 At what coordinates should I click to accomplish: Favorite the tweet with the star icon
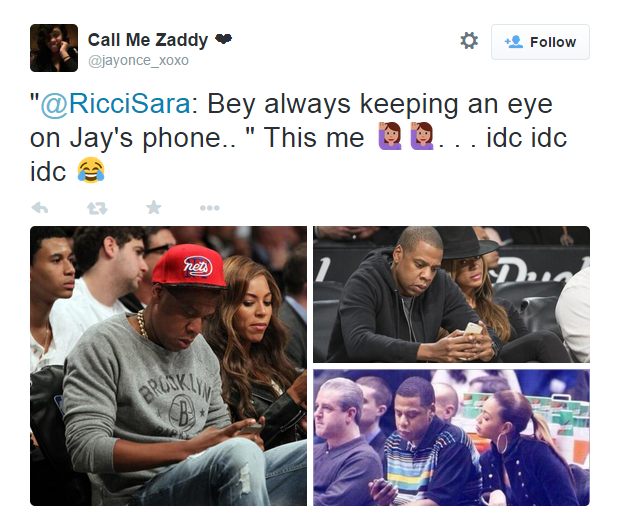click(x=153, y=207)
